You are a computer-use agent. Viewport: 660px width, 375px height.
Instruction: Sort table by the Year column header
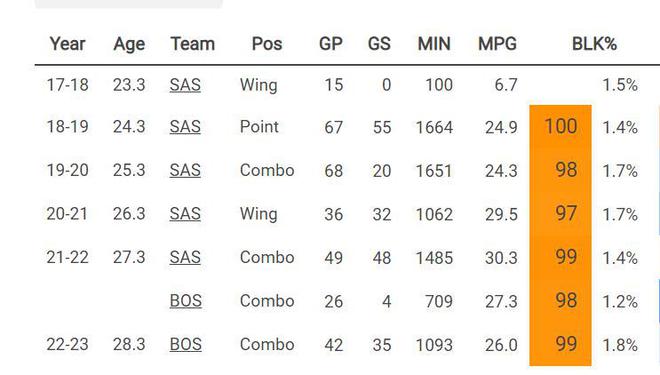click(x=67, y=44)
